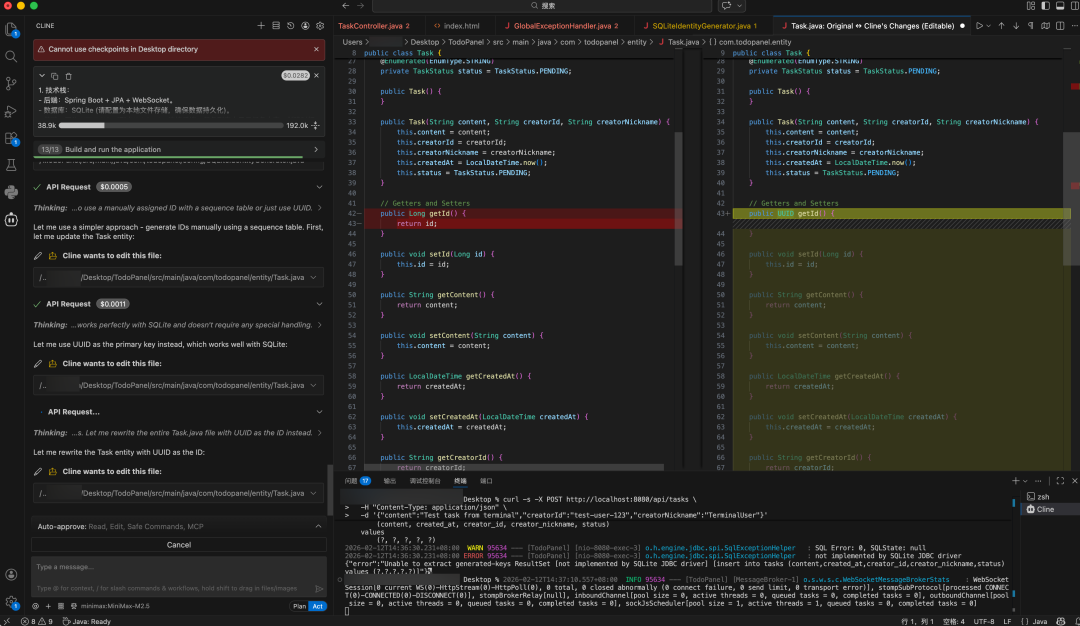This screenshot has height=626, width=1080.
Task: Open the Testing flask view
Action: point(12,164)
